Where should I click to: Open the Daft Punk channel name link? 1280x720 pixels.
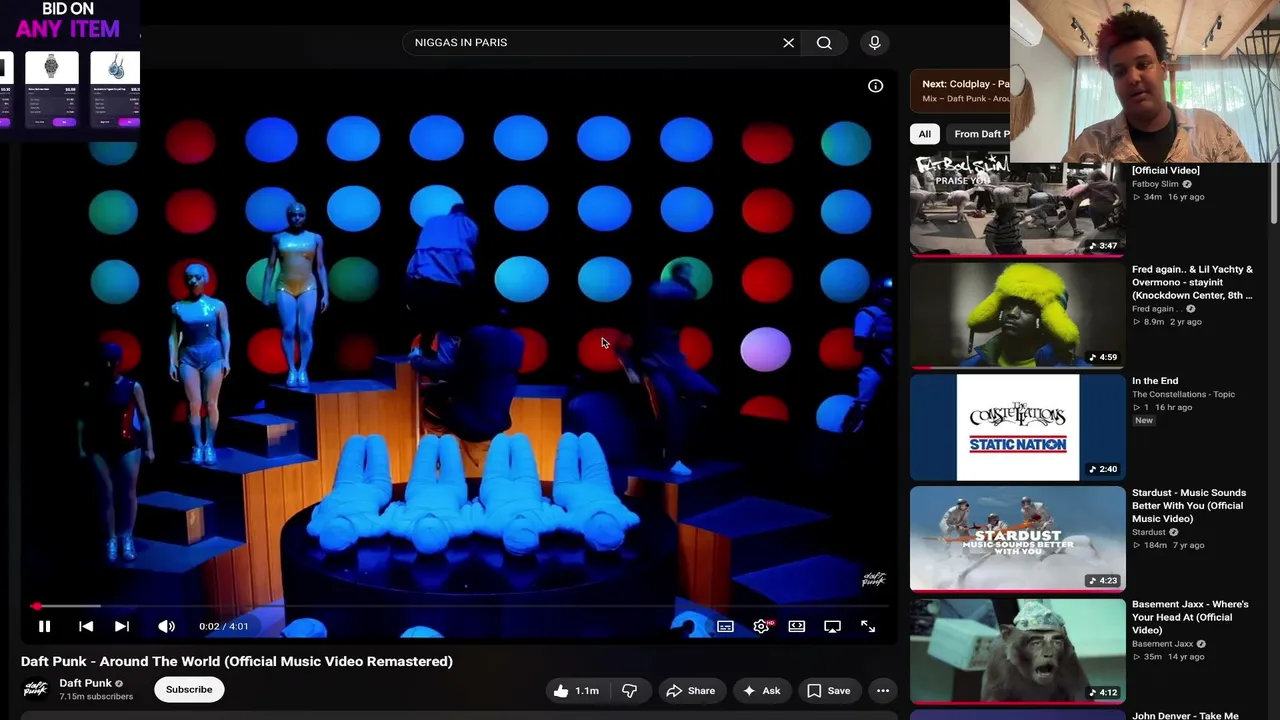tap(85, 683)
